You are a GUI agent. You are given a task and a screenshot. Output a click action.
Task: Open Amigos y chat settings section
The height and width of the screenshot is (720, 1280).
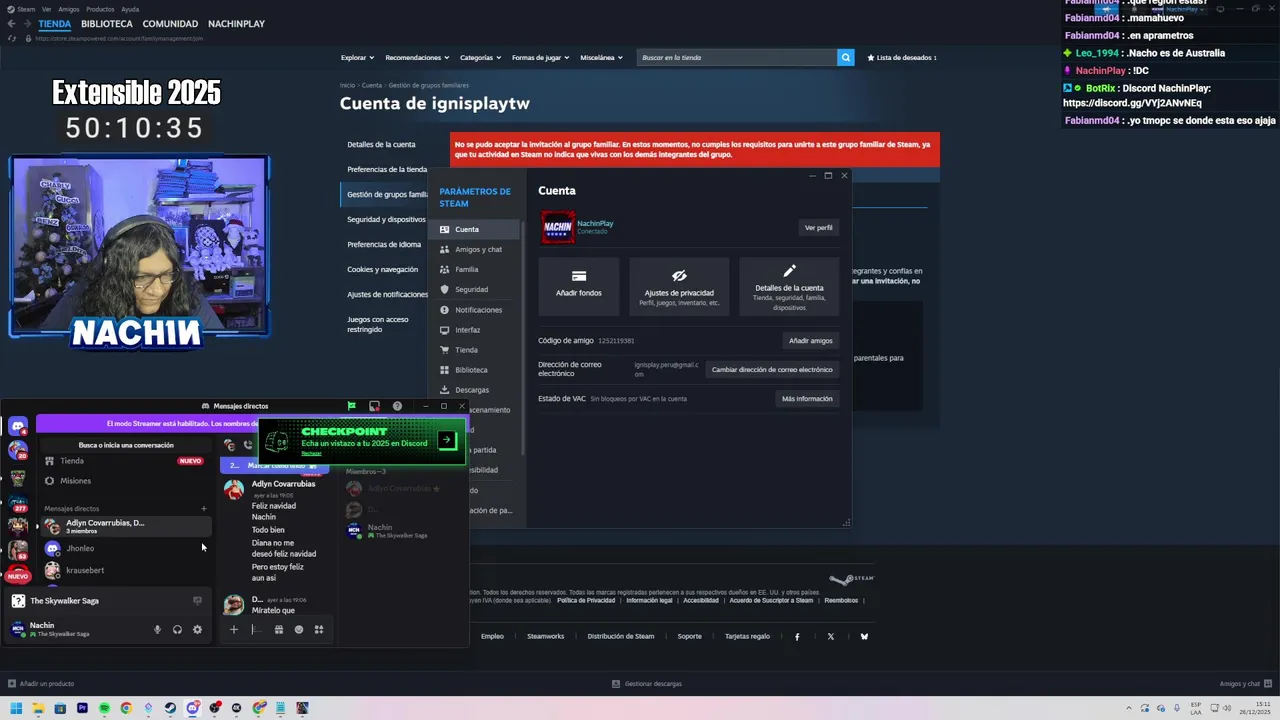pyautogui.click(x=475, y=249)
